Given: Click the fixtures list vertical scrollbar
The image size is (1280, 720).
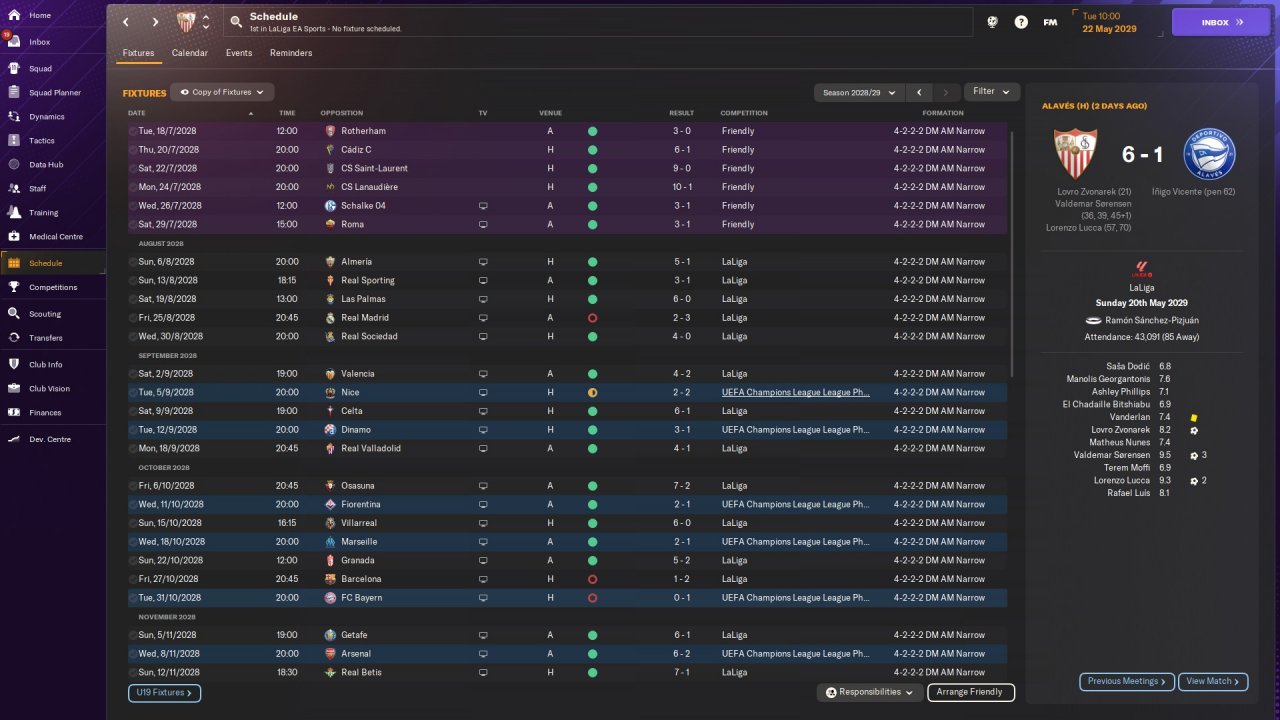Looking at the screenshot, I should click(1012, 255).
